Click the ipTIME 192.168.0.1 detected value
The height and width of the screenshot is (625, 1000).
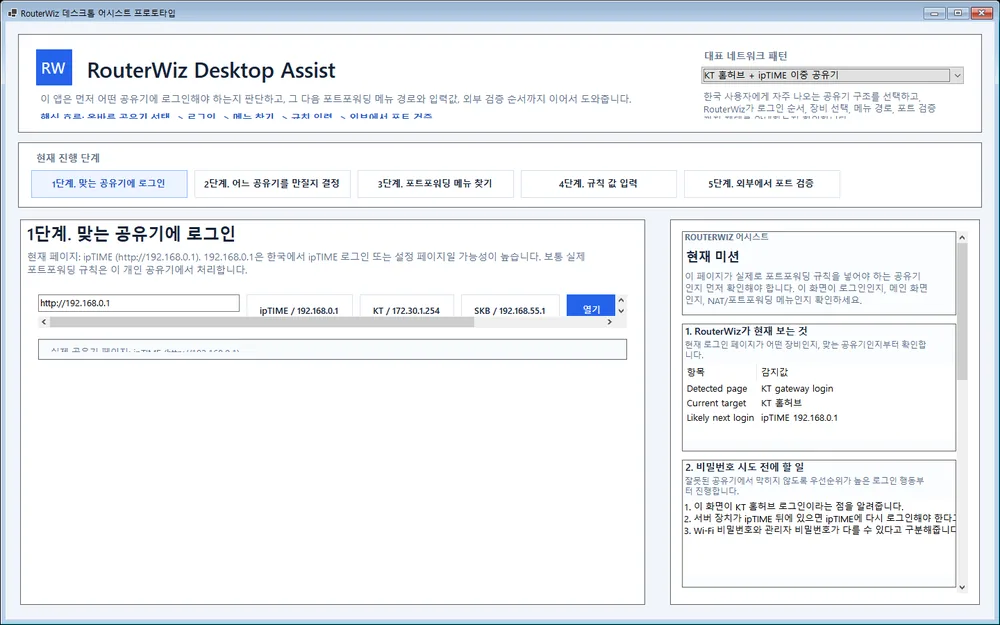pyautogui.click(x=799, y=418)
